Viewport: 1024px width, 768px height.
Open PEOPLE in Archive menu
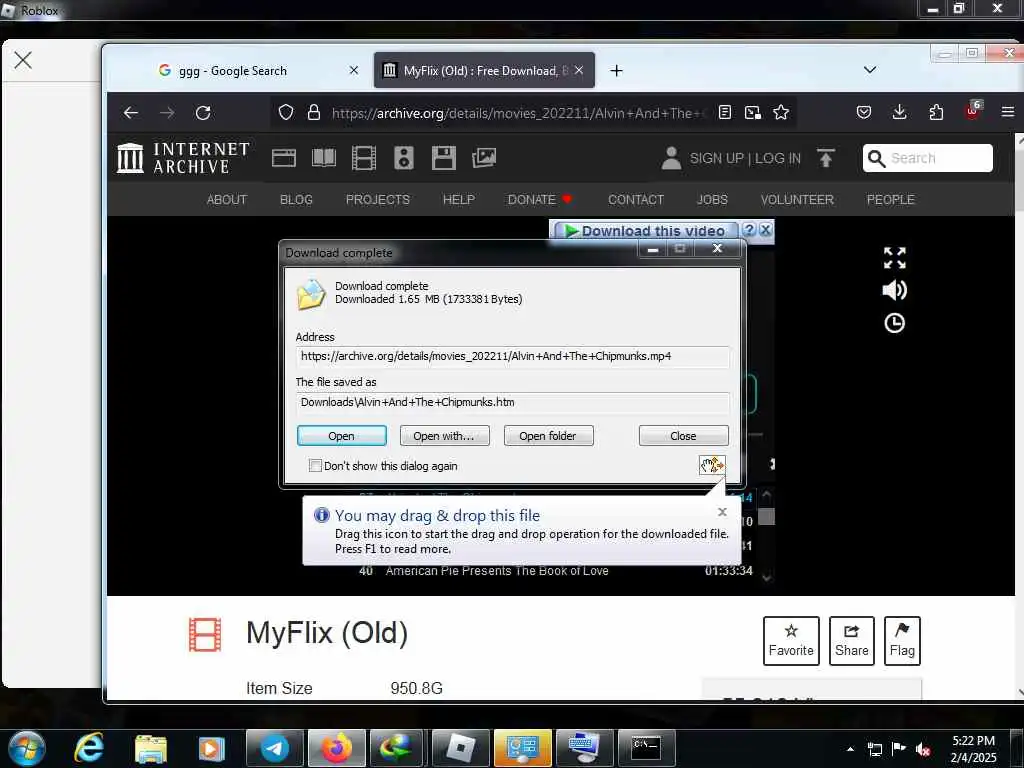(890, 200)
